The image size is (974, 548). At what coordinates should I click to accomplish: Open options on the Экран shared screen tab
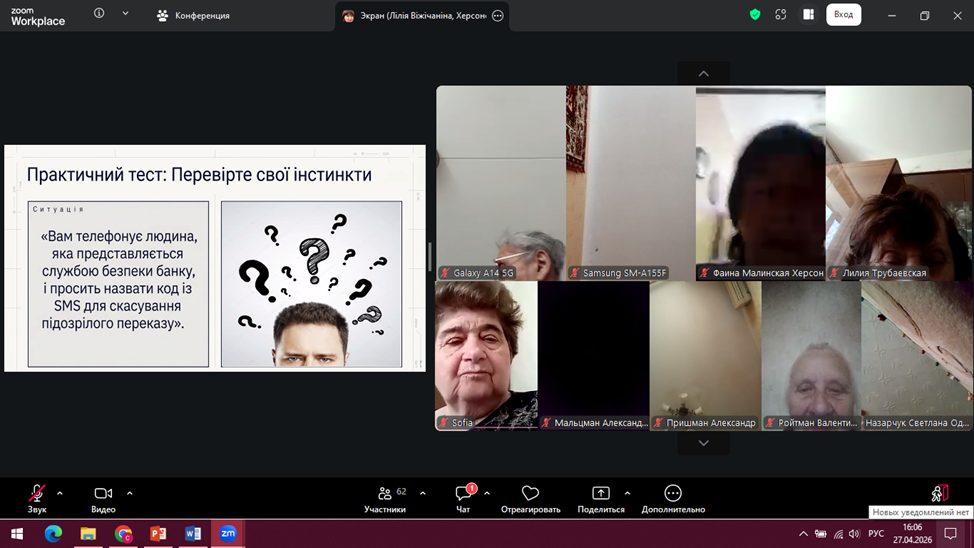[x=498, y=16]
